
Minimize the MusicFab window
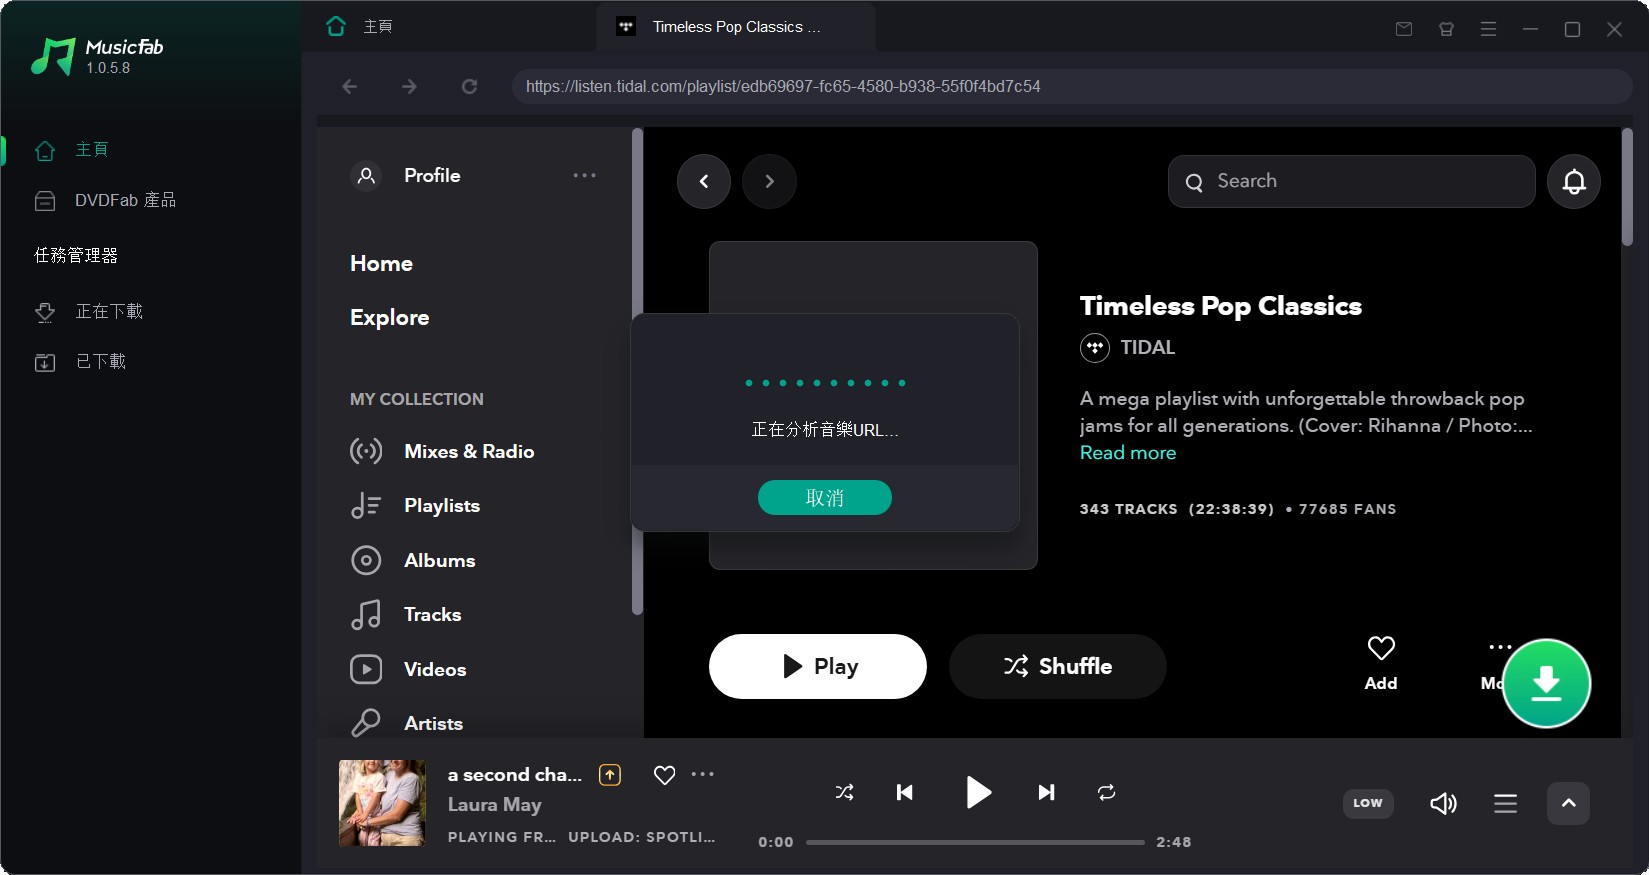click(1530, 29)
